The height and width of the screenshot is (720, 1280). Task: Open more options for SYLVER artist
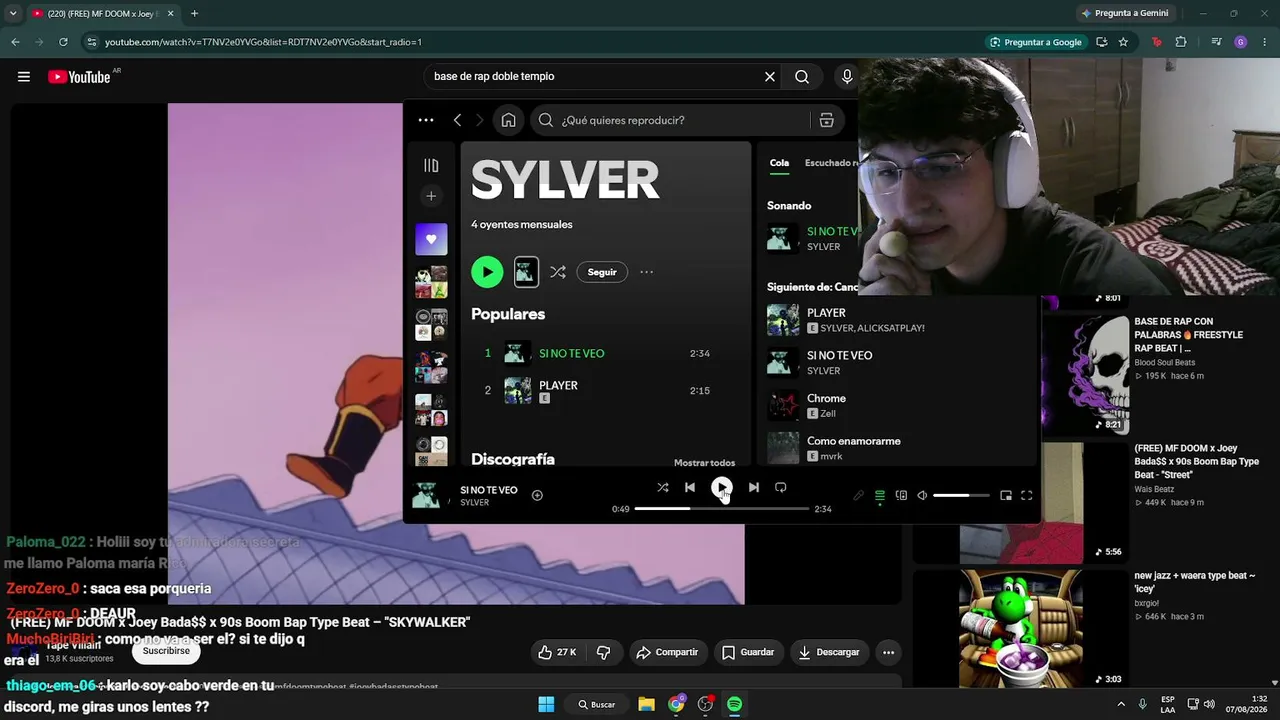click(646, 272)
